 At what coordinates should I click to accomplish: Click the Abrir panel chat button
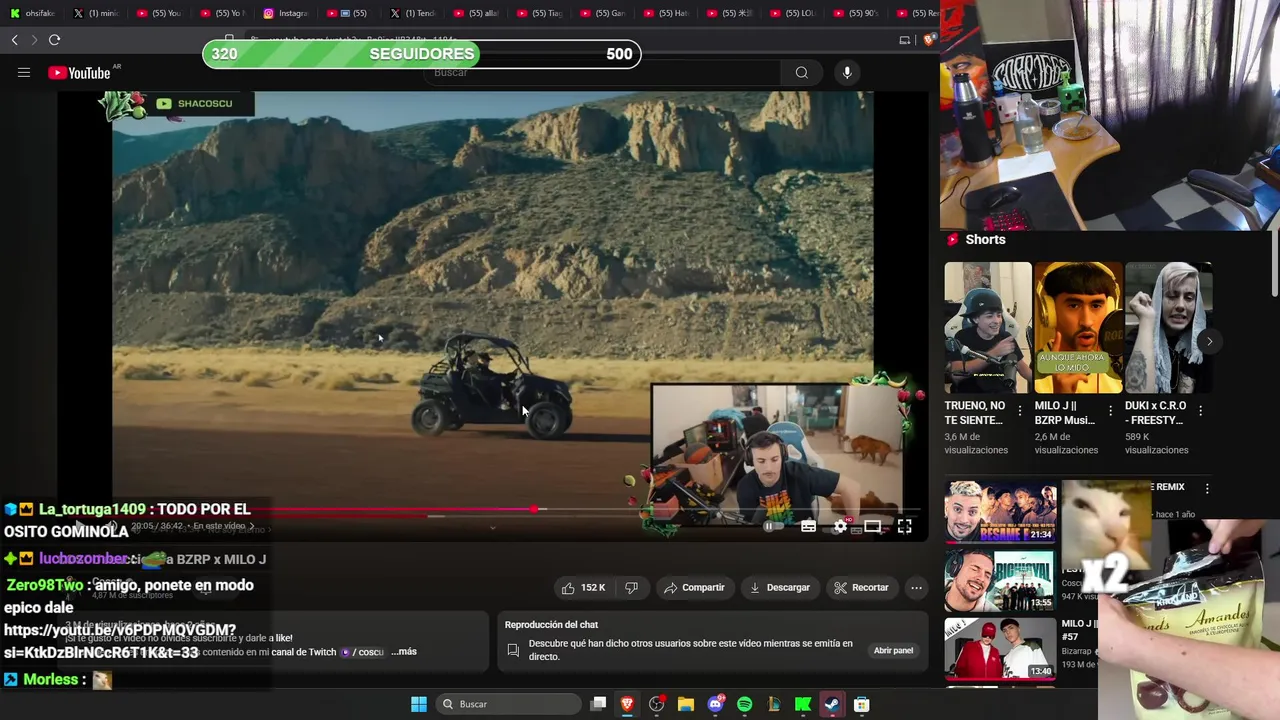[893, 650]
